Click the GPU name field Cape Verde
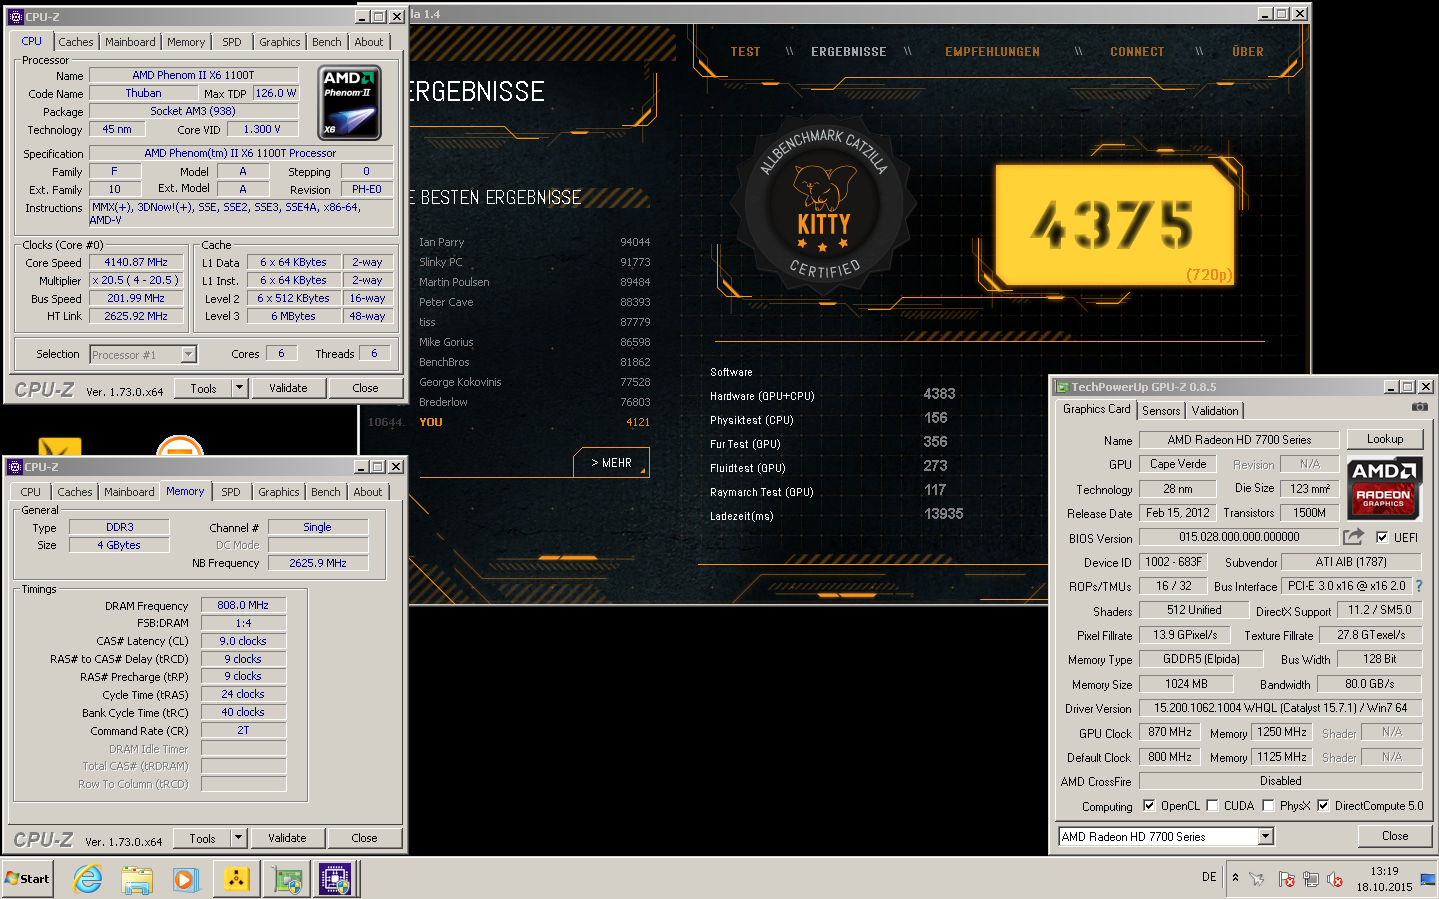Viewport: 1439px width, 899px height. (1178, 464)
